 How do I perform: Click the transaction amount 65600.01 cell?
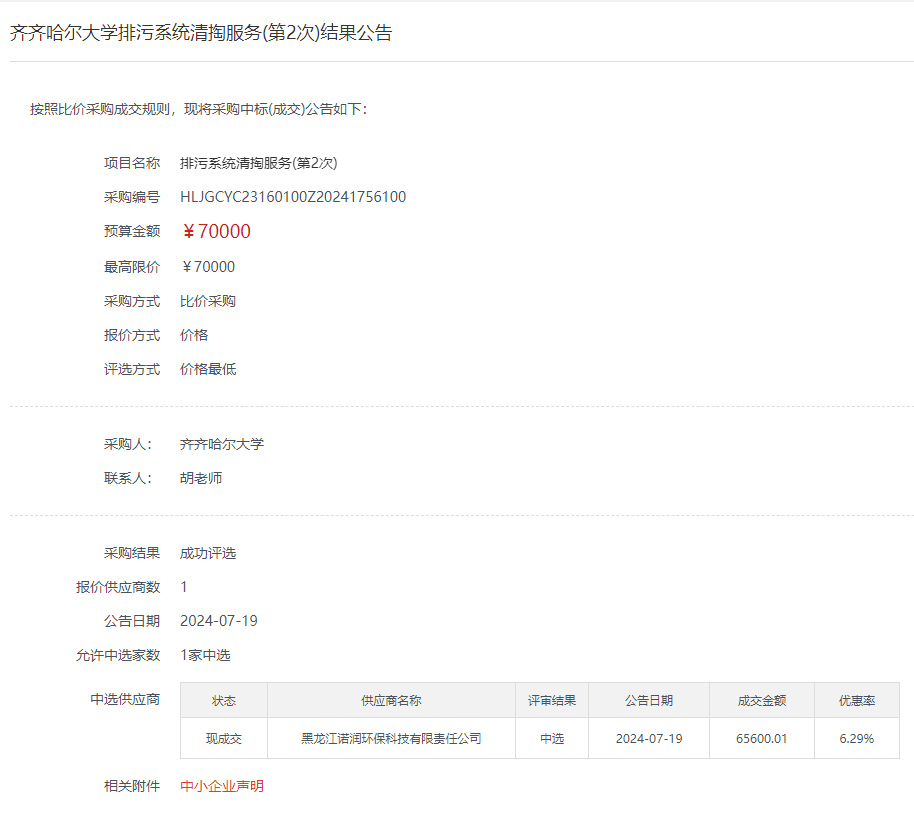coord(761,739)
